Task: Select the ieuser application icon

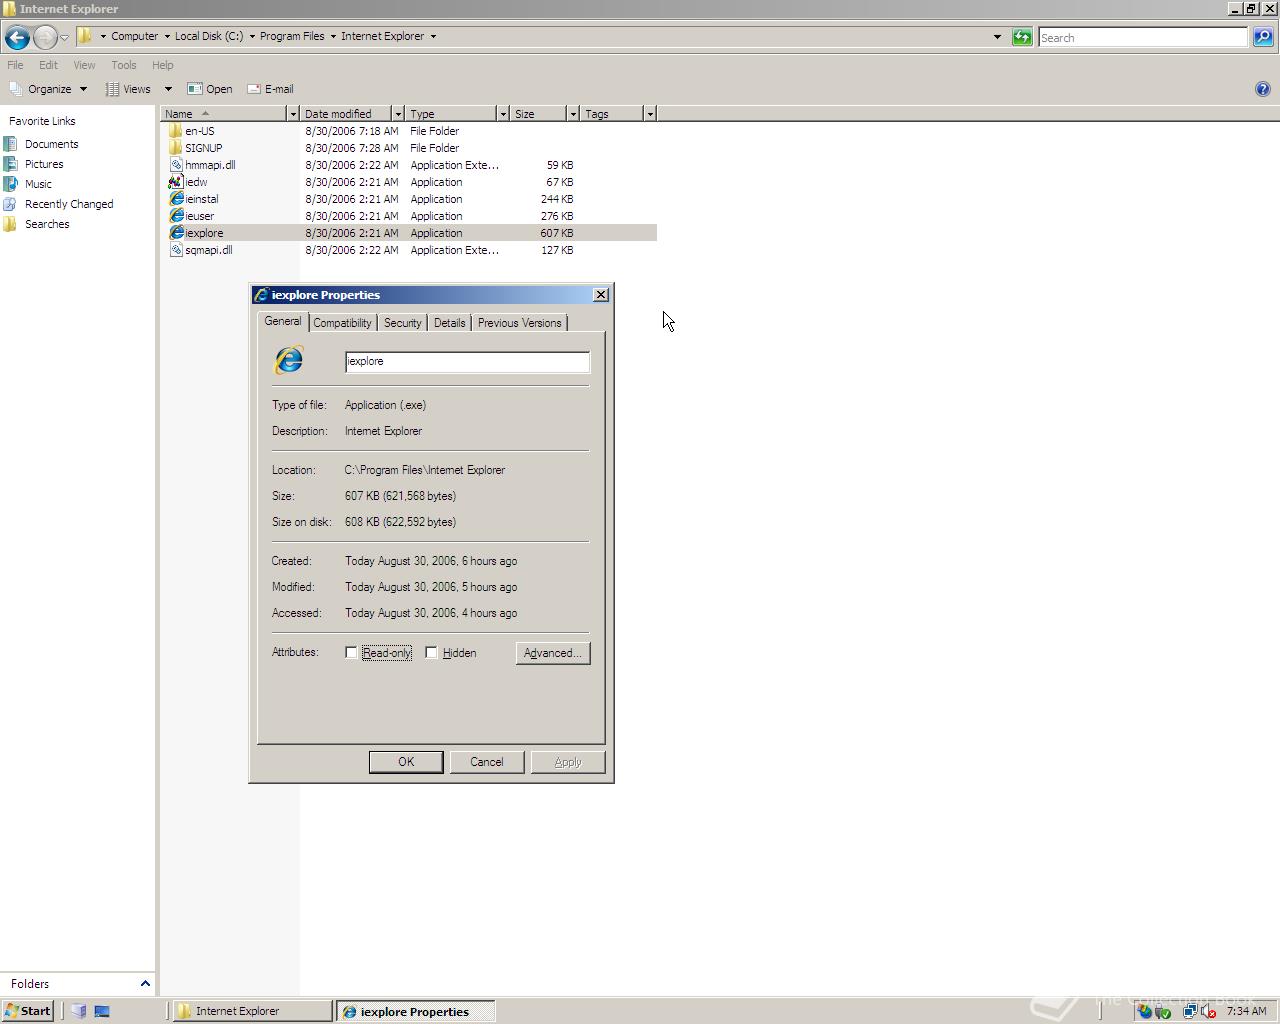Action: coord(176,216)
